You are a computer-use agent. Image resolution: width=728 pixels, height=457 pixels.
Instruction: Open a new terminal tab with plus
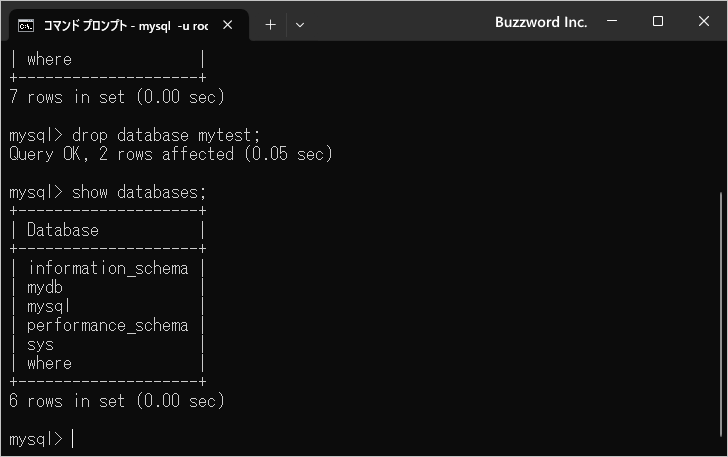click(x=270, y=25)
